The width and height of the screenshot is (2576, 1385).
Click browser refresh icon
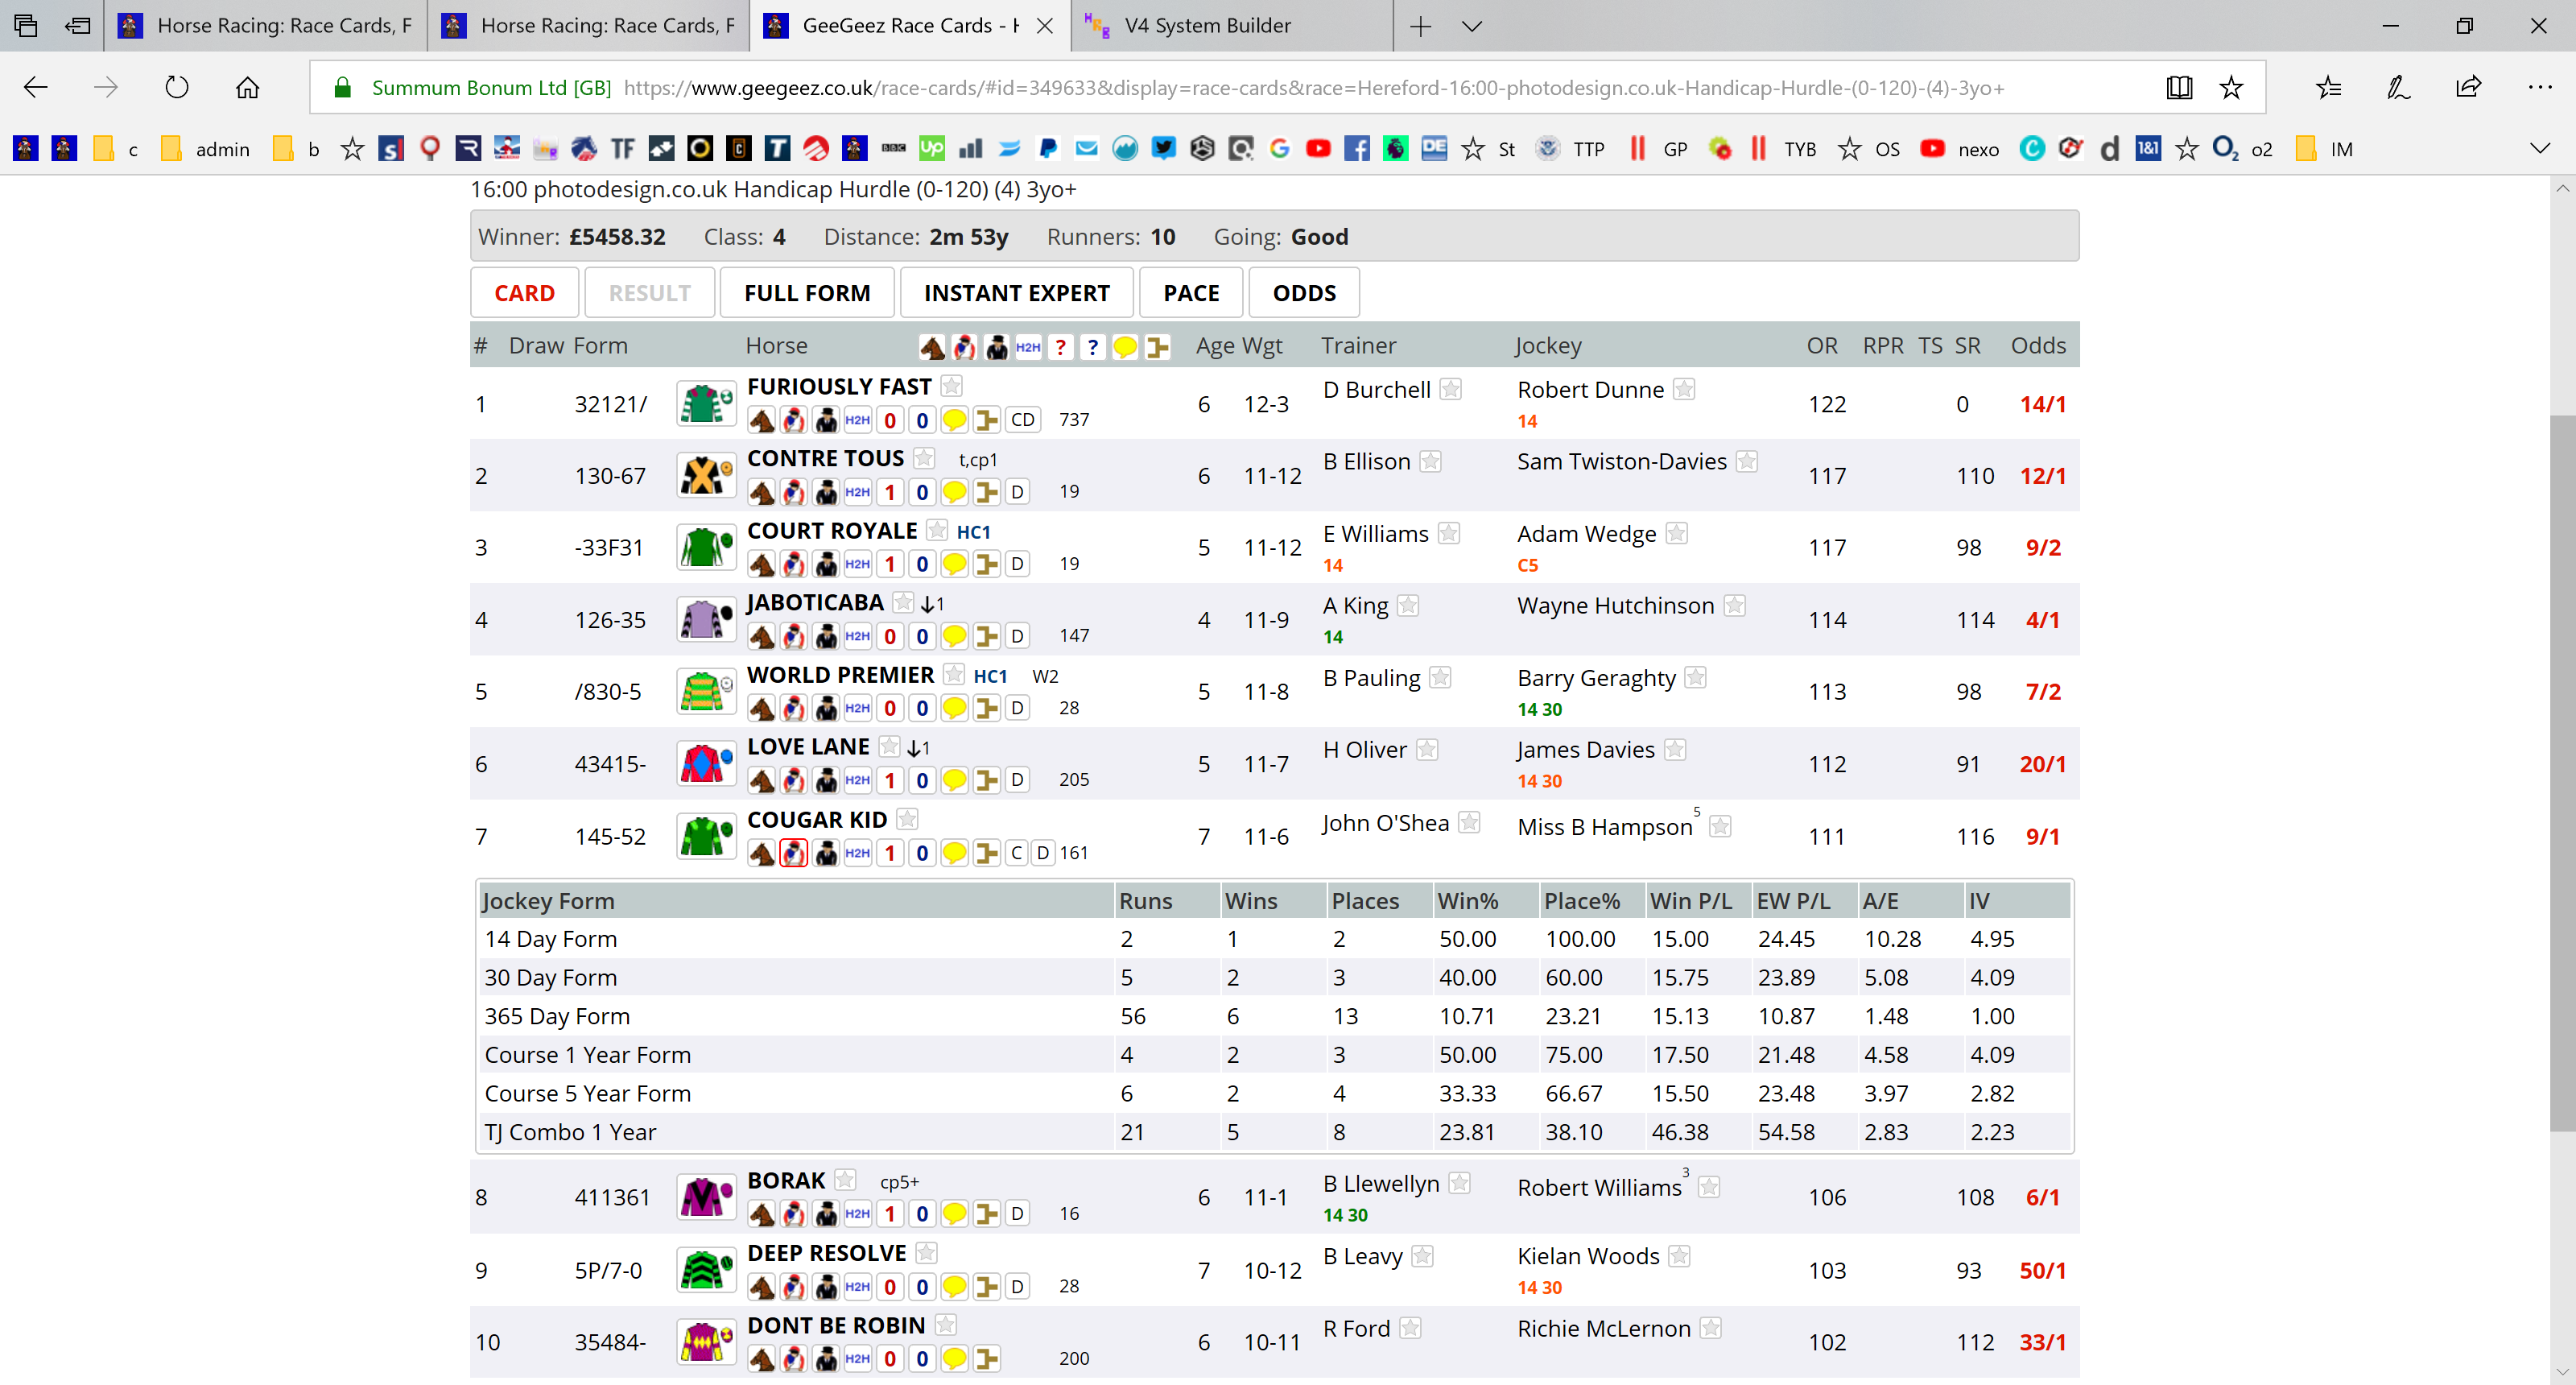coord(177,88)
